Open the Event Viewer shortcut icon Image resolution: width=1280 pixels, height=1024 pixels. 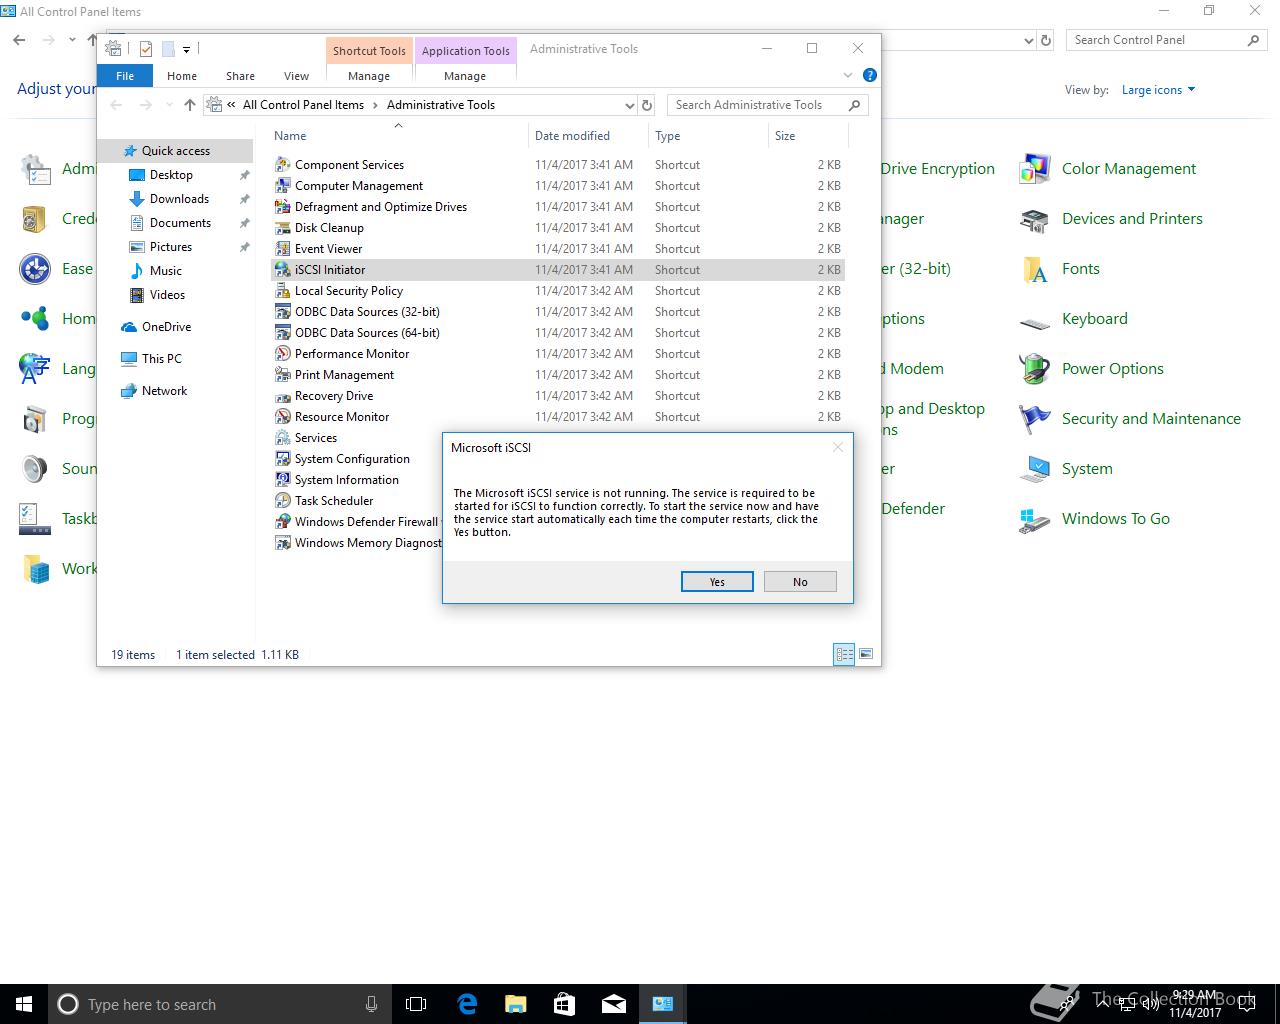(x=283, y=249)
